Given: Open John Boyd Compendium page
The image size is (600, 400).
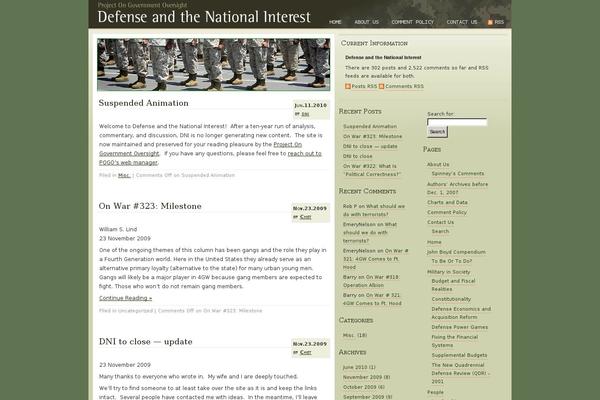Looking at the screenshot, I should 456,252.
